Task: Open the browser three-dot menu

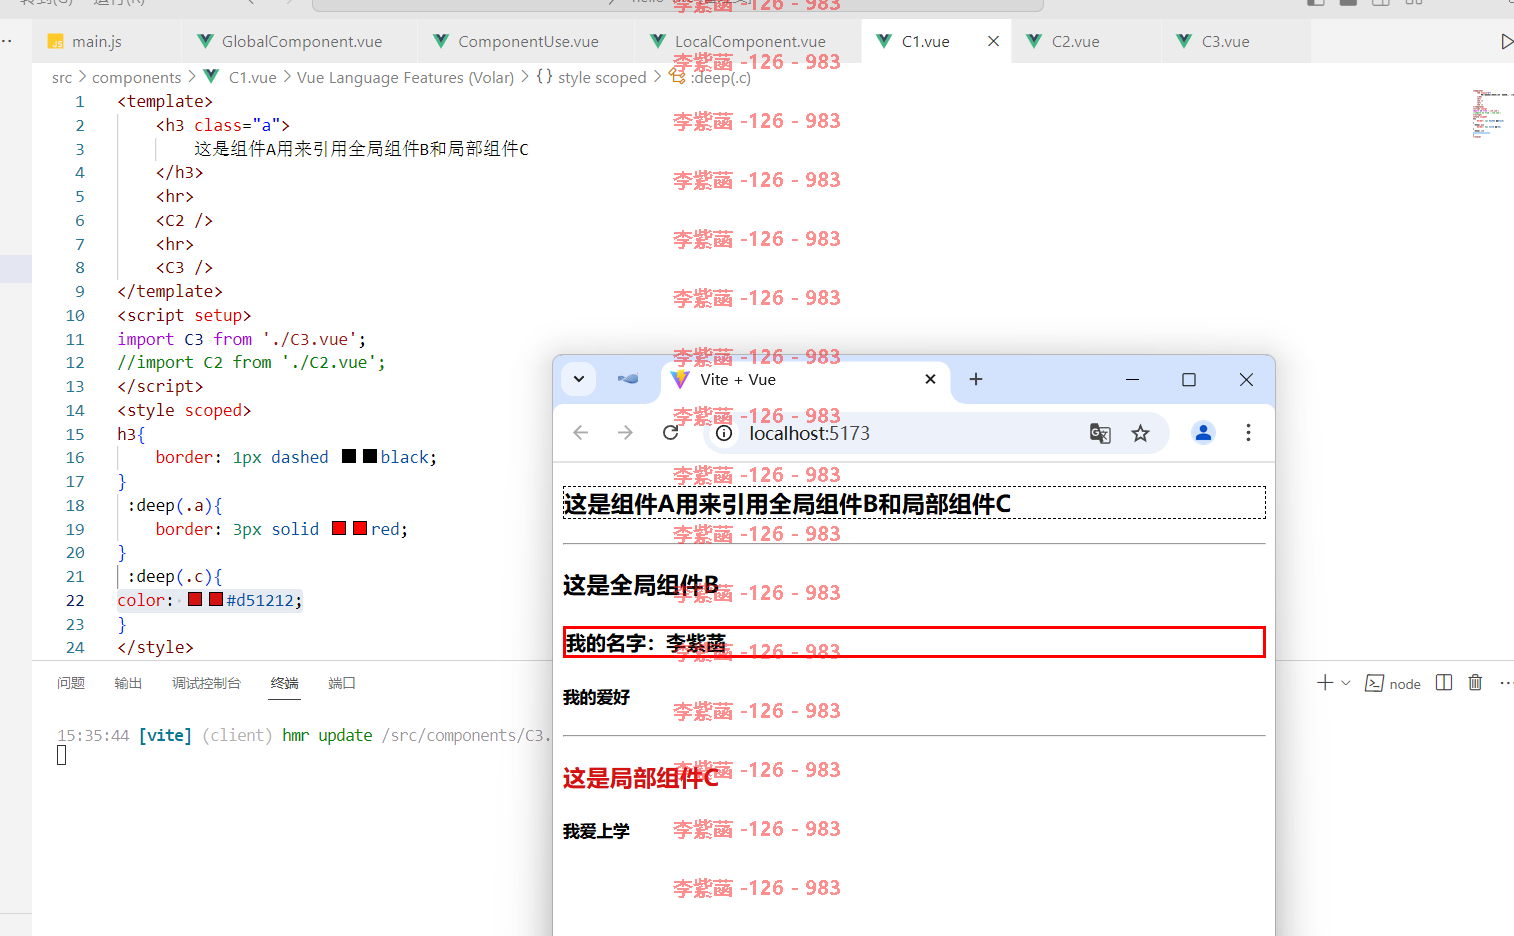Action: click(1248, 433)
